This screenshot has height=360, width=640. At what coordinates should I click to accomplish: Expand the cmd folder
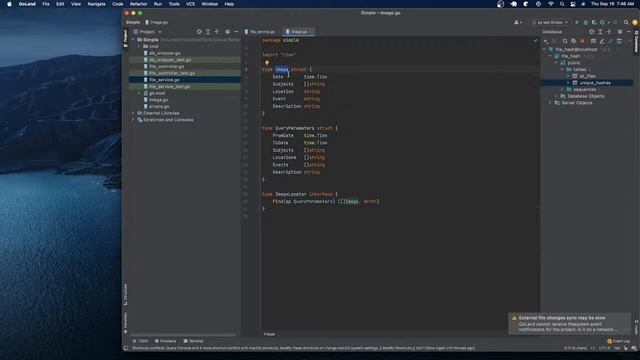pos(139,46)
